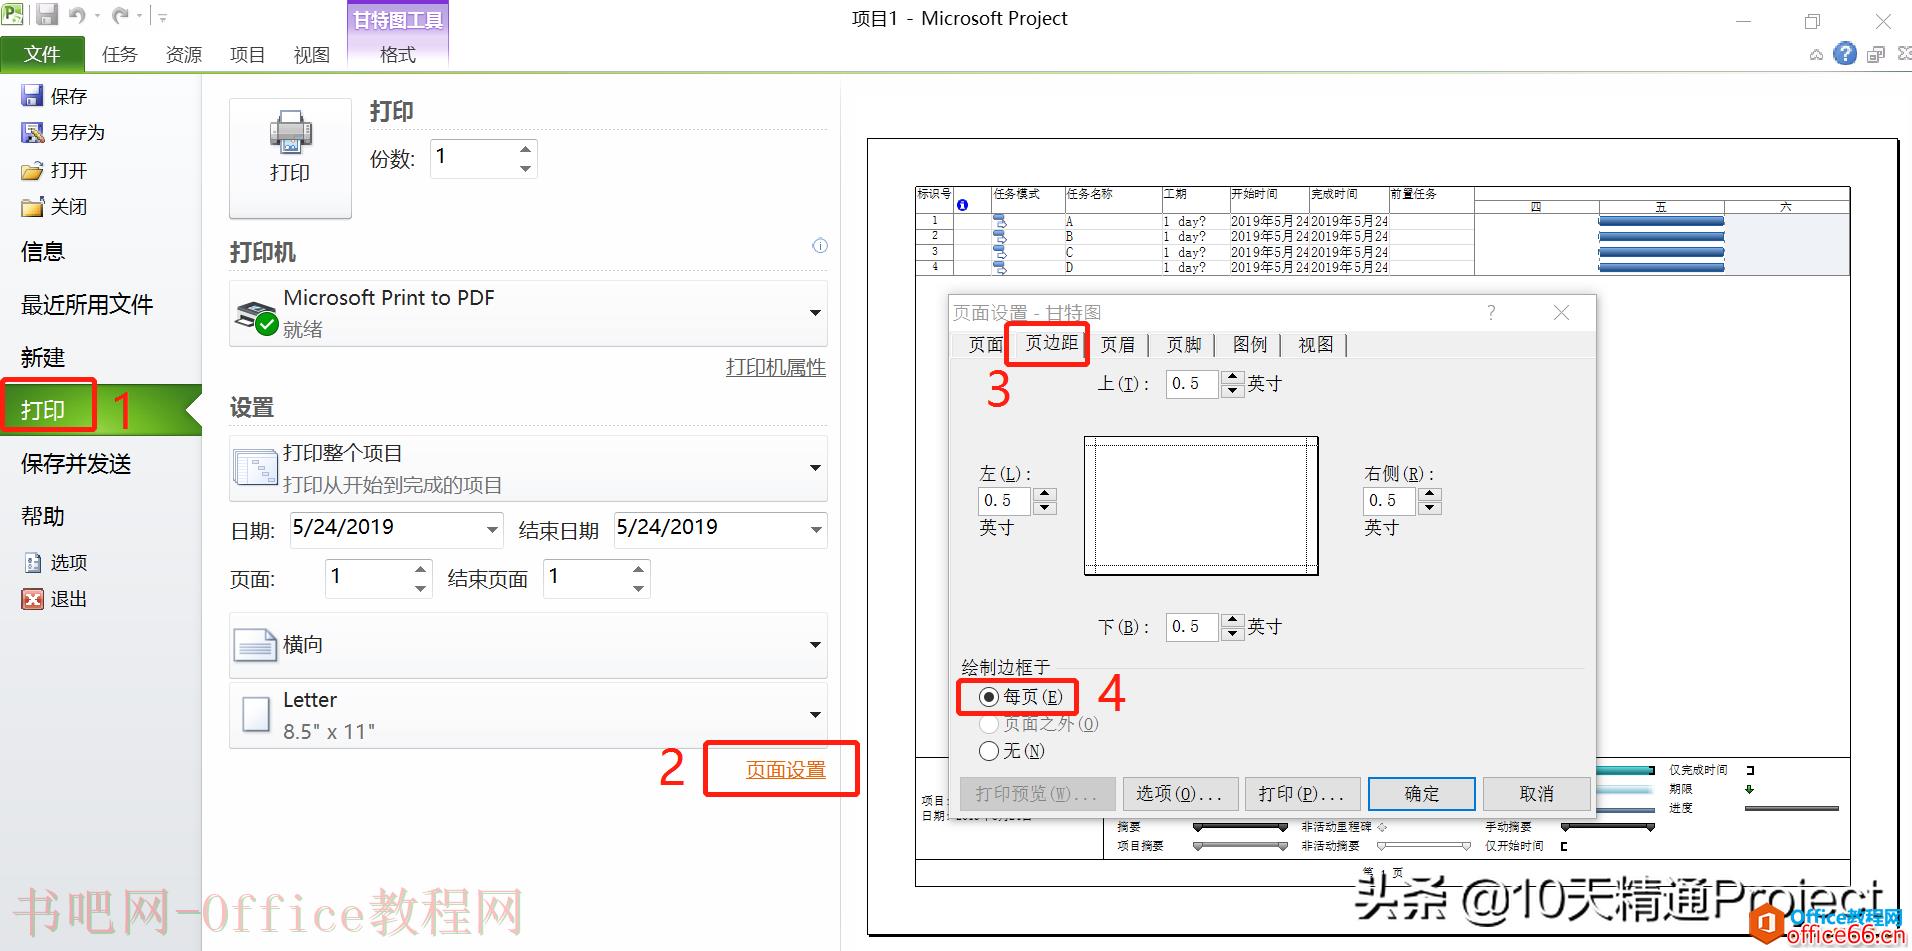Screen dimensions: 1912x951
Task: Select the Header (页眉) tab
Action: [1117, 345]
